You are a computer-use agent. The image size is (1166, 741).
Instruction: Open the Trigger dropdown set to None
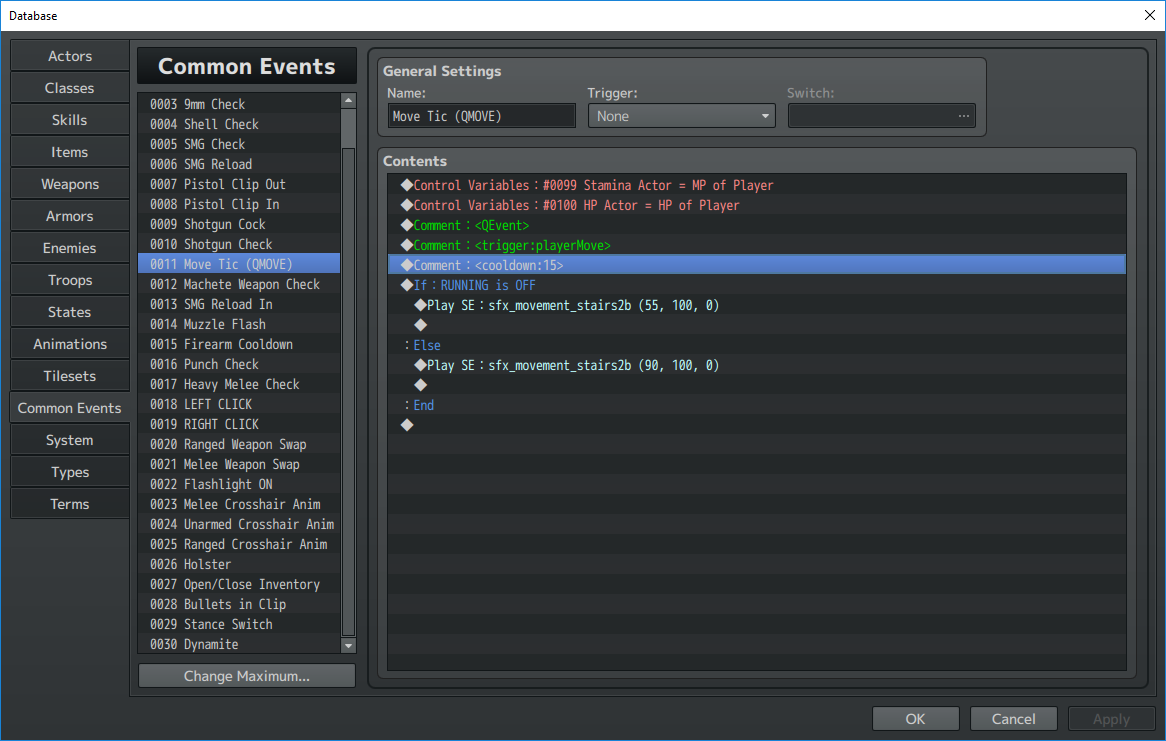coord(681,116)
